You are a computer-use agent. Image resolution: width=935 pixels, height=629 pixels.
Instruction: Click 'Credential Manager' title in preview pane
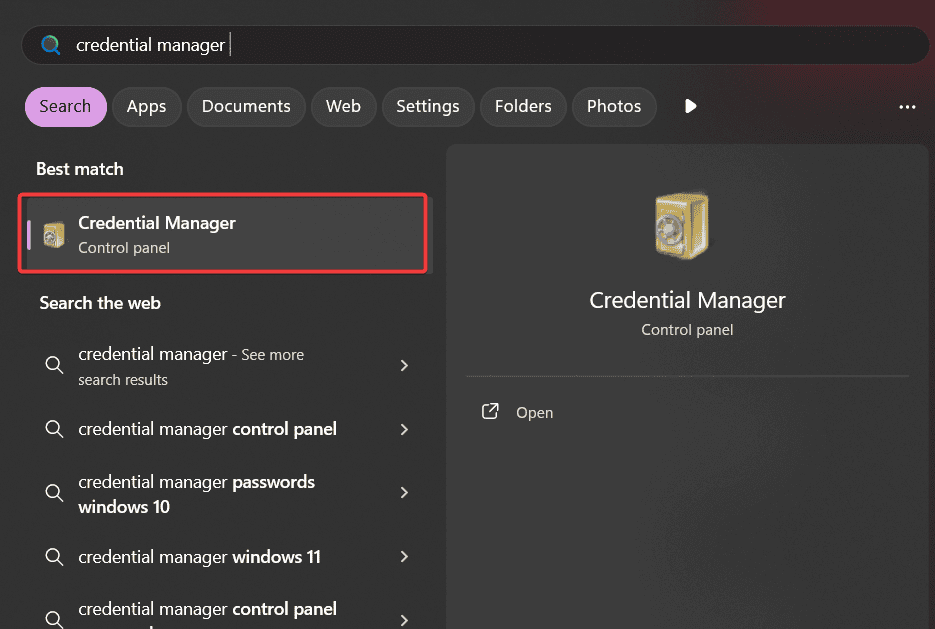pos(687,300)
